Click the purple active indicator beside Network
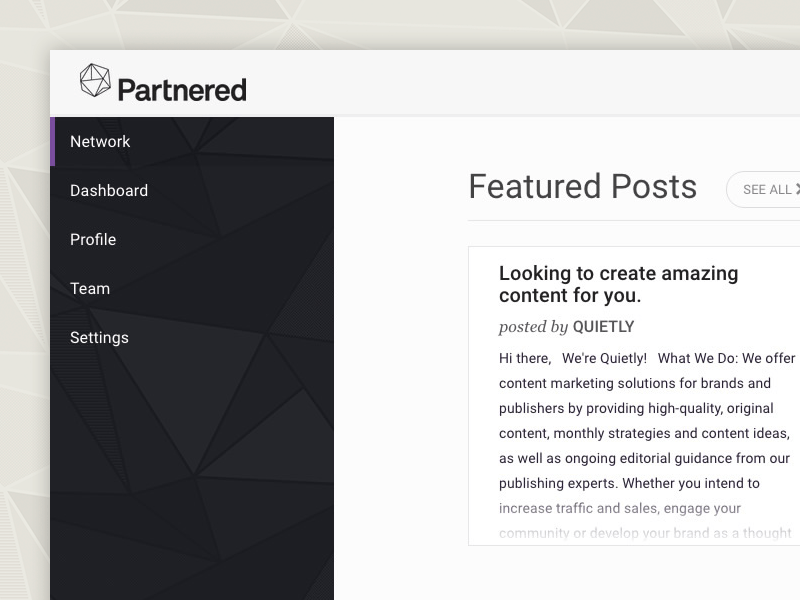Image resolution: width=800 pixels, height=600 pixels. [52, 142]
